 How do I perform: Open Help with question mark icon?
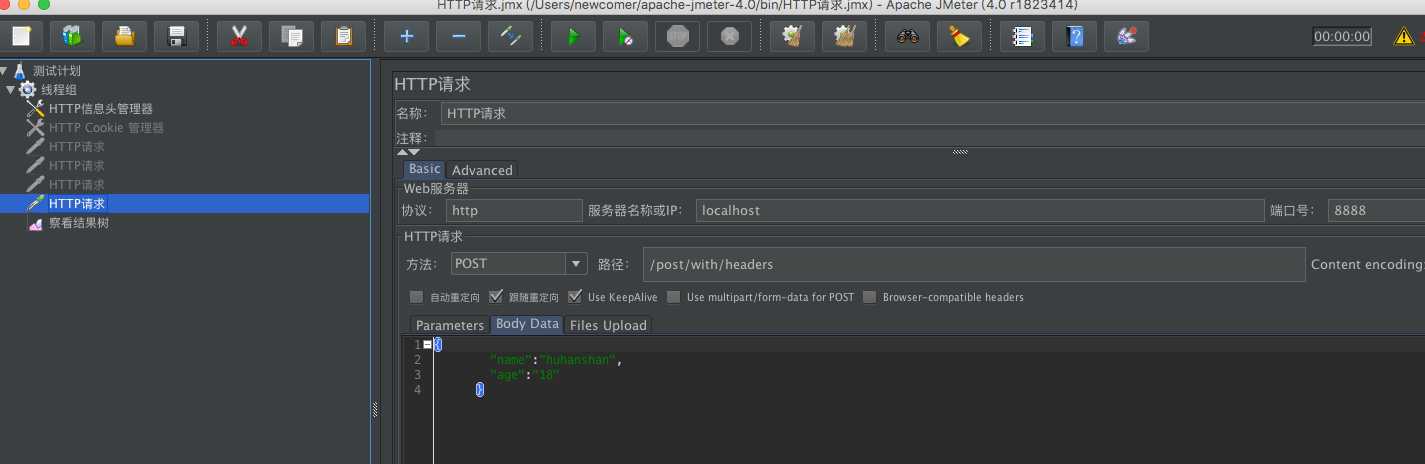[1074, 36]
